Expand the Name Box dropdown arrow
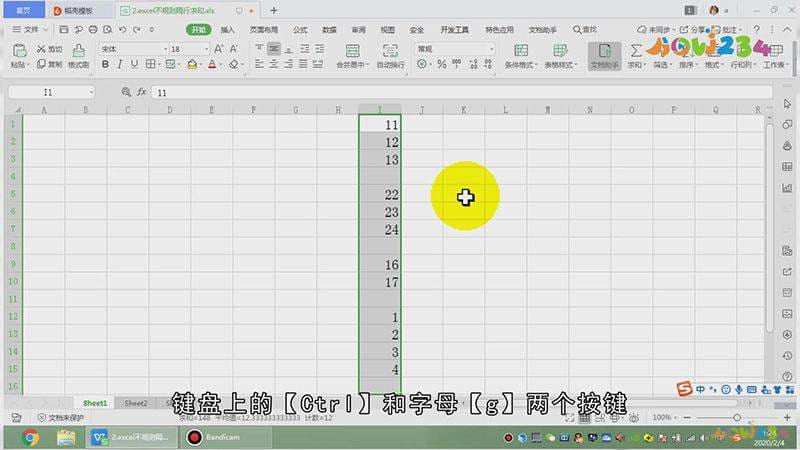This screenshot has height=450, width=800. 91,92
